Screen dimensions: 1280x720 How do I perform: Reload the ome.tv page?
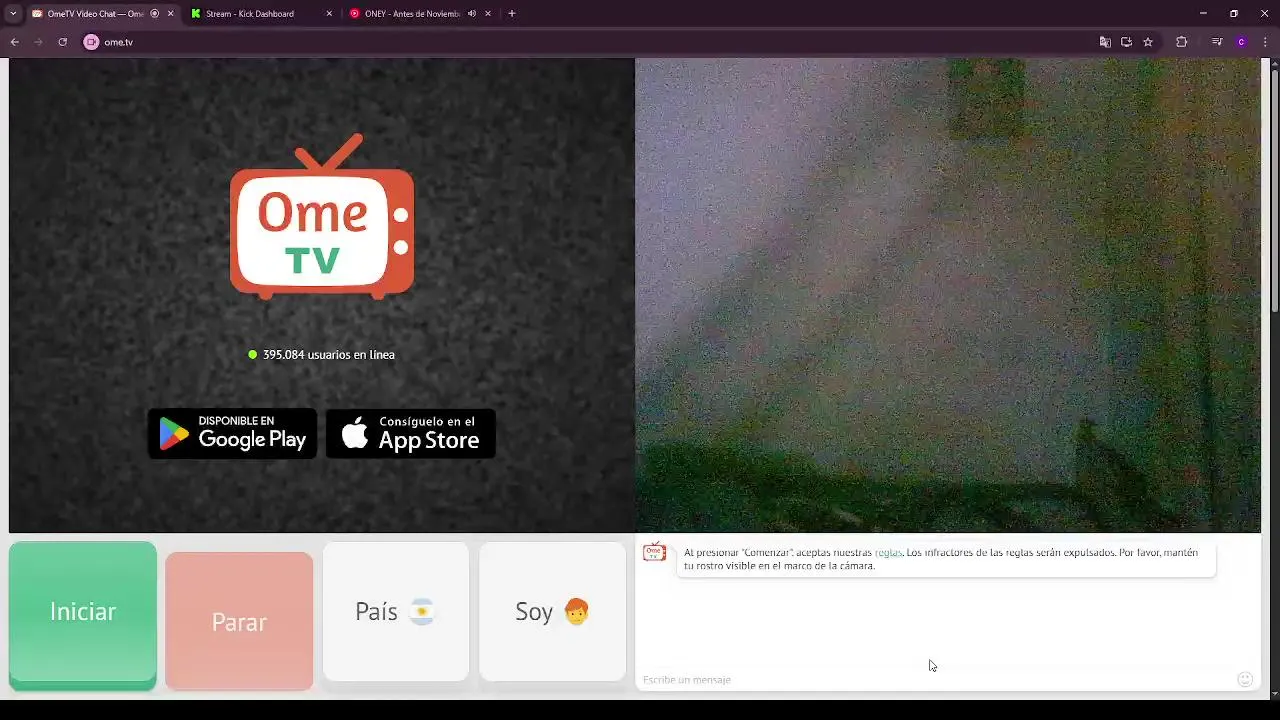62,42
